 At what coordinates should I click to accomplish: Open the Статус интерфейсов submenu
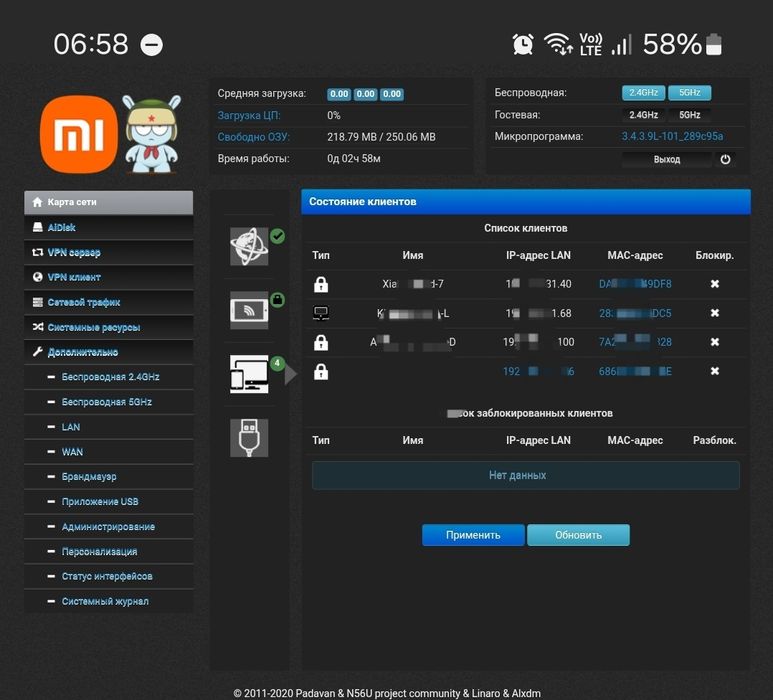108,576
